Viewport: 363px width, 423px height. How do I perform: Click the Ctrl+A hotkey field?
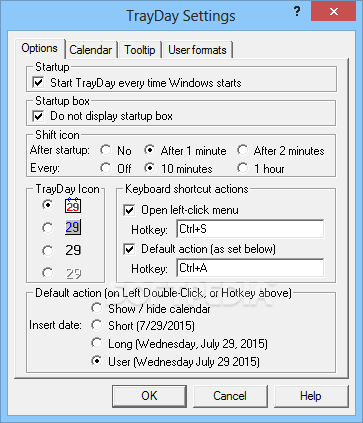(250, 268)
